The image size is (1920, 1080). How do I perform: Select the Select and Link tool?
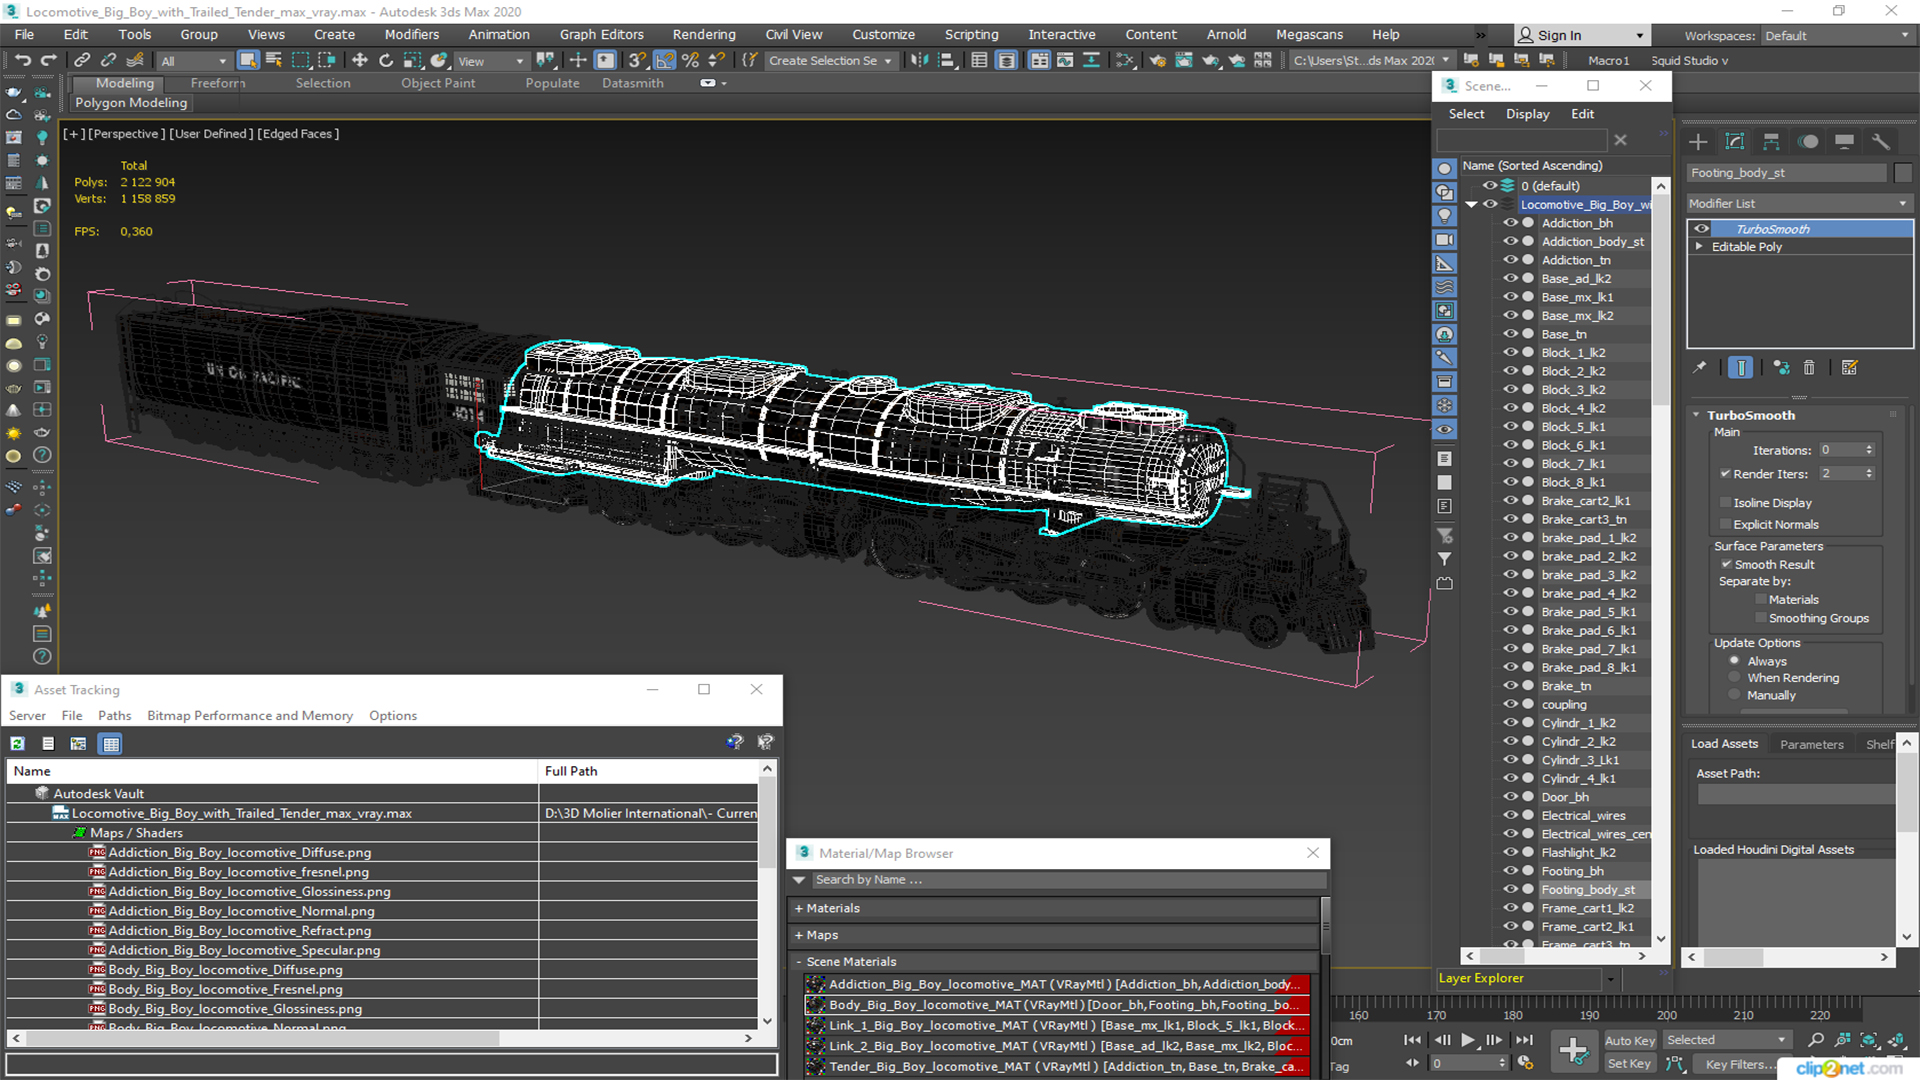tap(82, 61)
